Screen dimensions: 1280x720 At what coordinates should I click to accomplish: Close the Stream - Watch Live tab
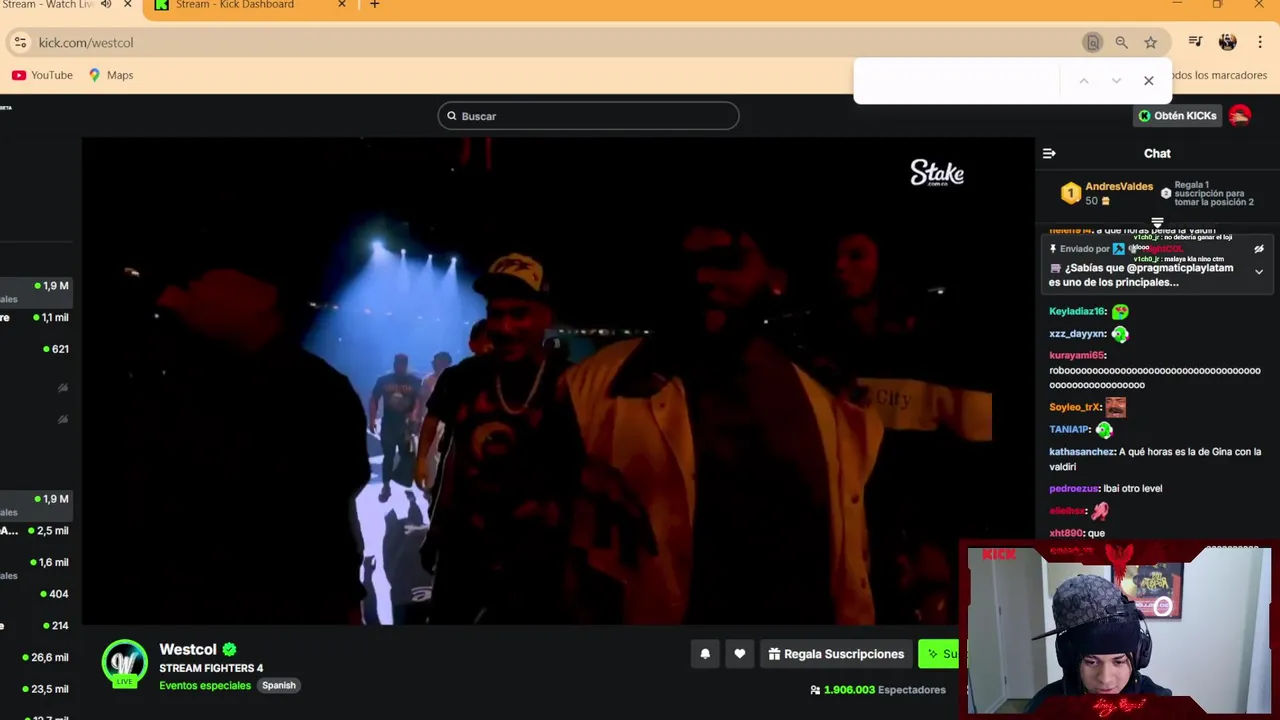(127, 5)
